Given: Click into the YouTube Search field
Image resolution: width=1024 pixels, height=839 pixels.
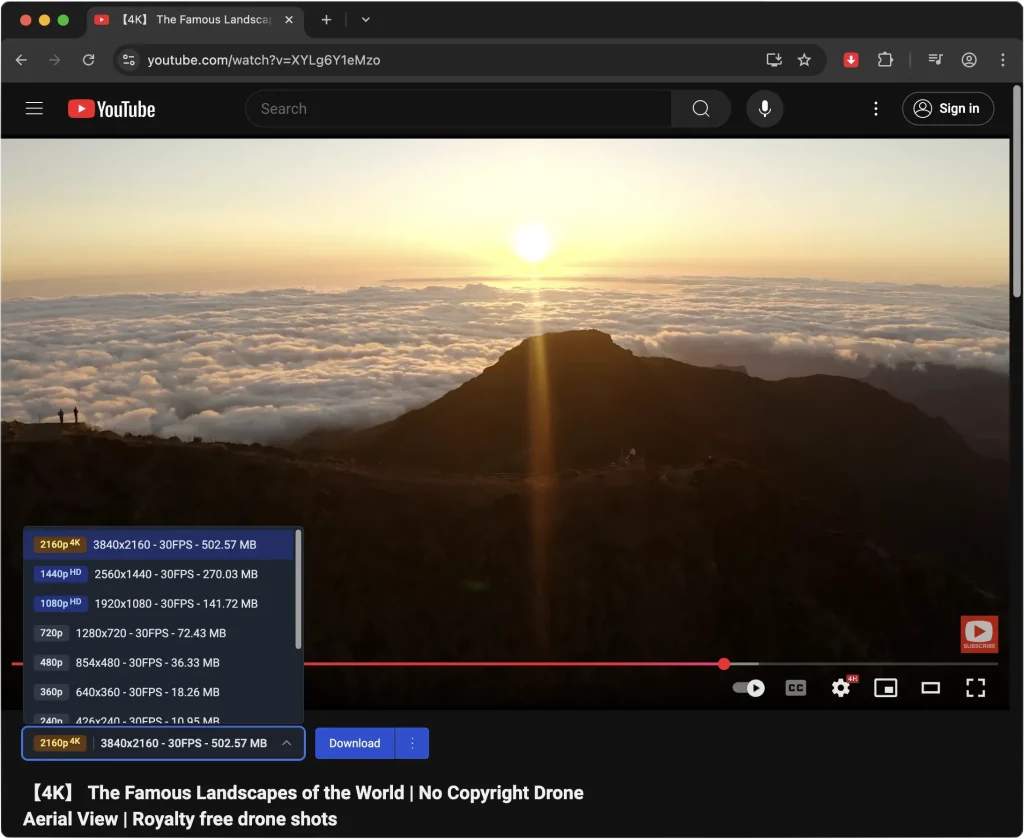Looking at the screenshot, I should click(x=455, y=109).
